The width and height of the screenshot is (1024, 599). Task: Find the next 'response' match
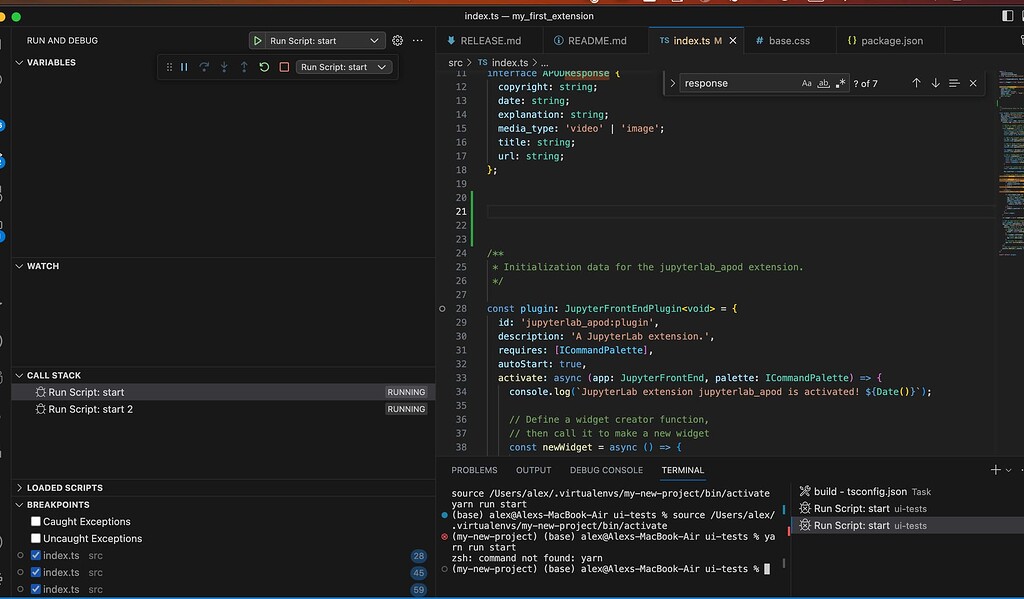click(x=935, y=83)
